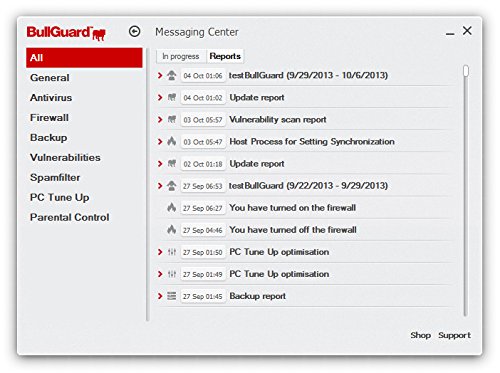Expand the Vulnerability scan report entry

tap(160, 119)
